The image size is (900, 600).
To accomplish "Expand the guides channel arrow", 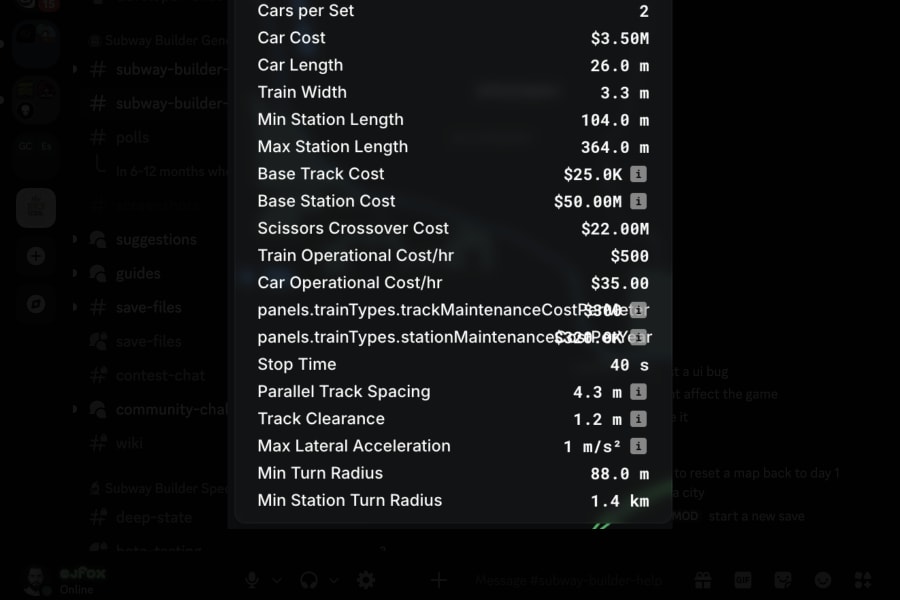I will tap(75, 273).
